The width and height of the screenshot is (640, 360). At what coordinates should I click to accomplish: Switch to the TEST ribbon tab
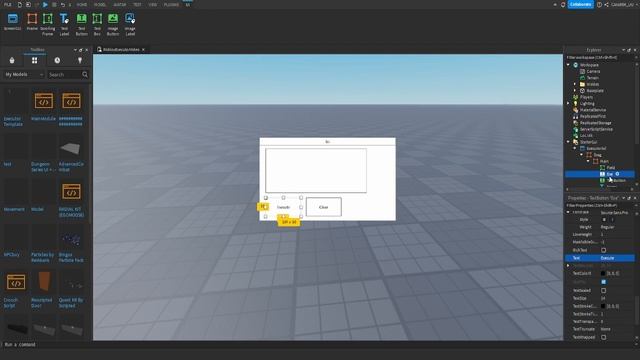click(137, 4)
